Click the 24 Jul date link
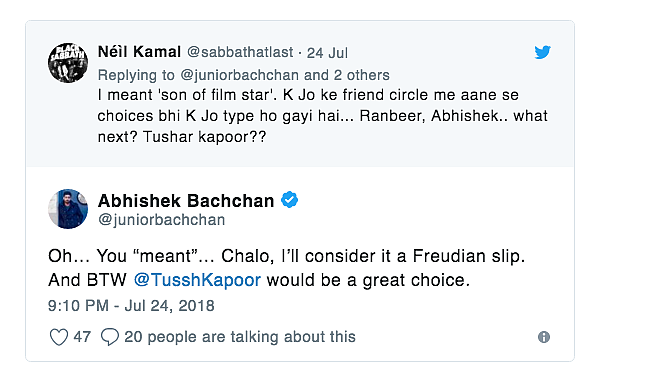Image resolution: width=669 pixels, height=373 pixels. [x=327, y=53]
